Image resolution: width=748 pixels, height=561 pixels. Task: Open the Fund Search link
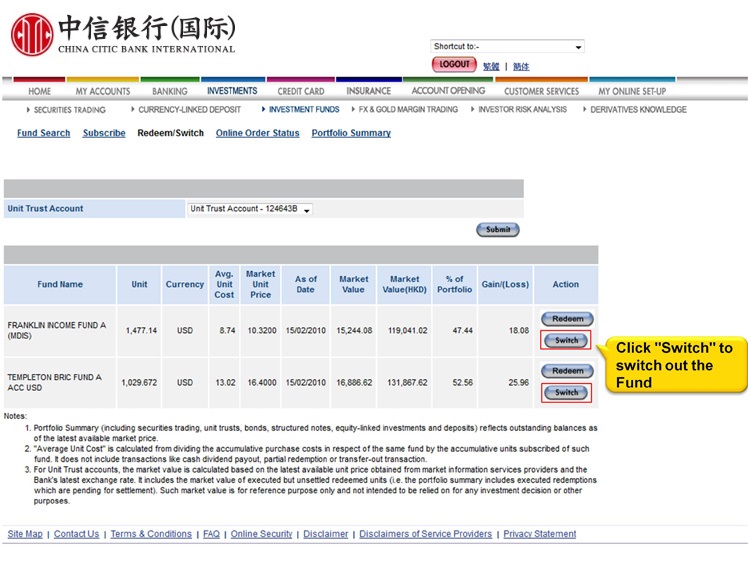pyautogui.click(x=43, y=133)
